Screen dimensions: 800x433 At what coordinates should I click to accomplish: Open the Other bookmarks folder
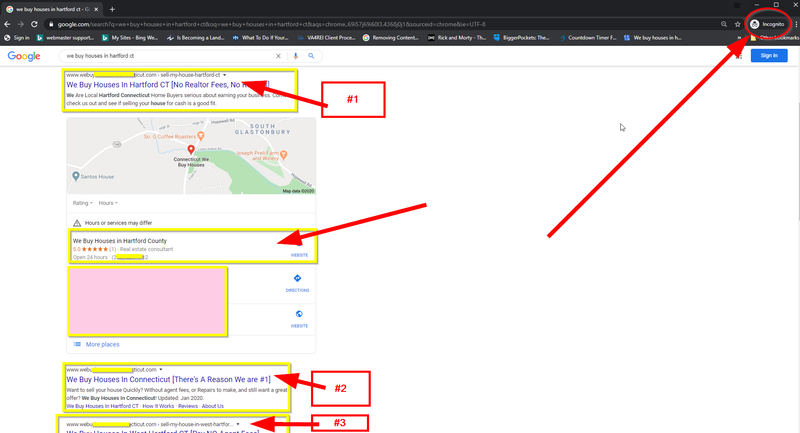774,38
